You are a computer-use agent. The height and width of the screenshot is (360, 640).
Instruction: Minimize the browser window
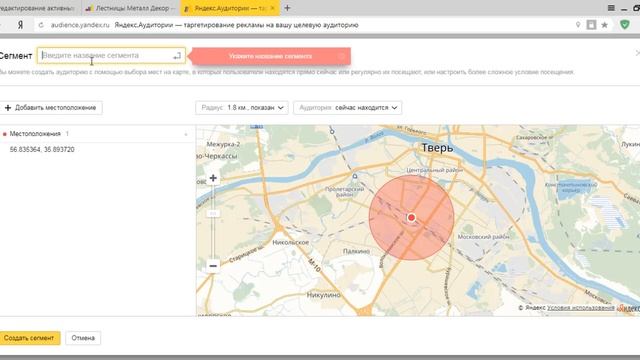[624, 8]
